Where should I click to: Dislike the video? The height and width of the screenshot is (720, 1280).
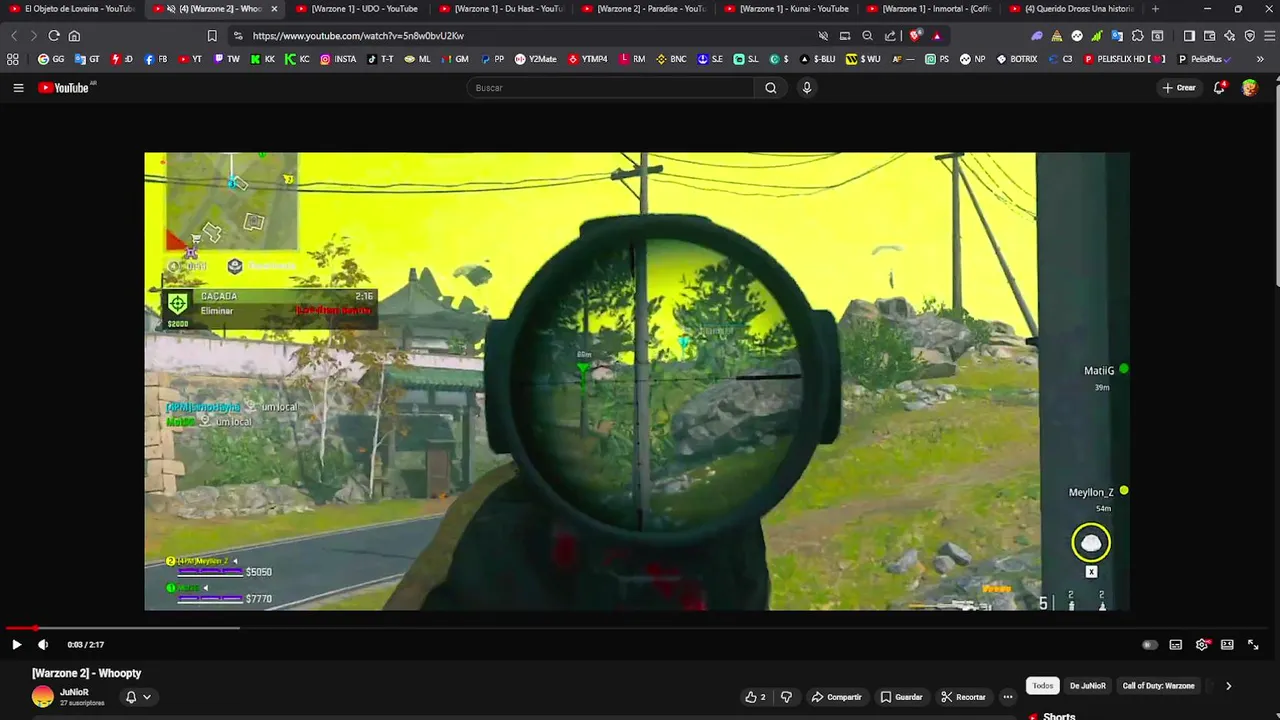786,697
